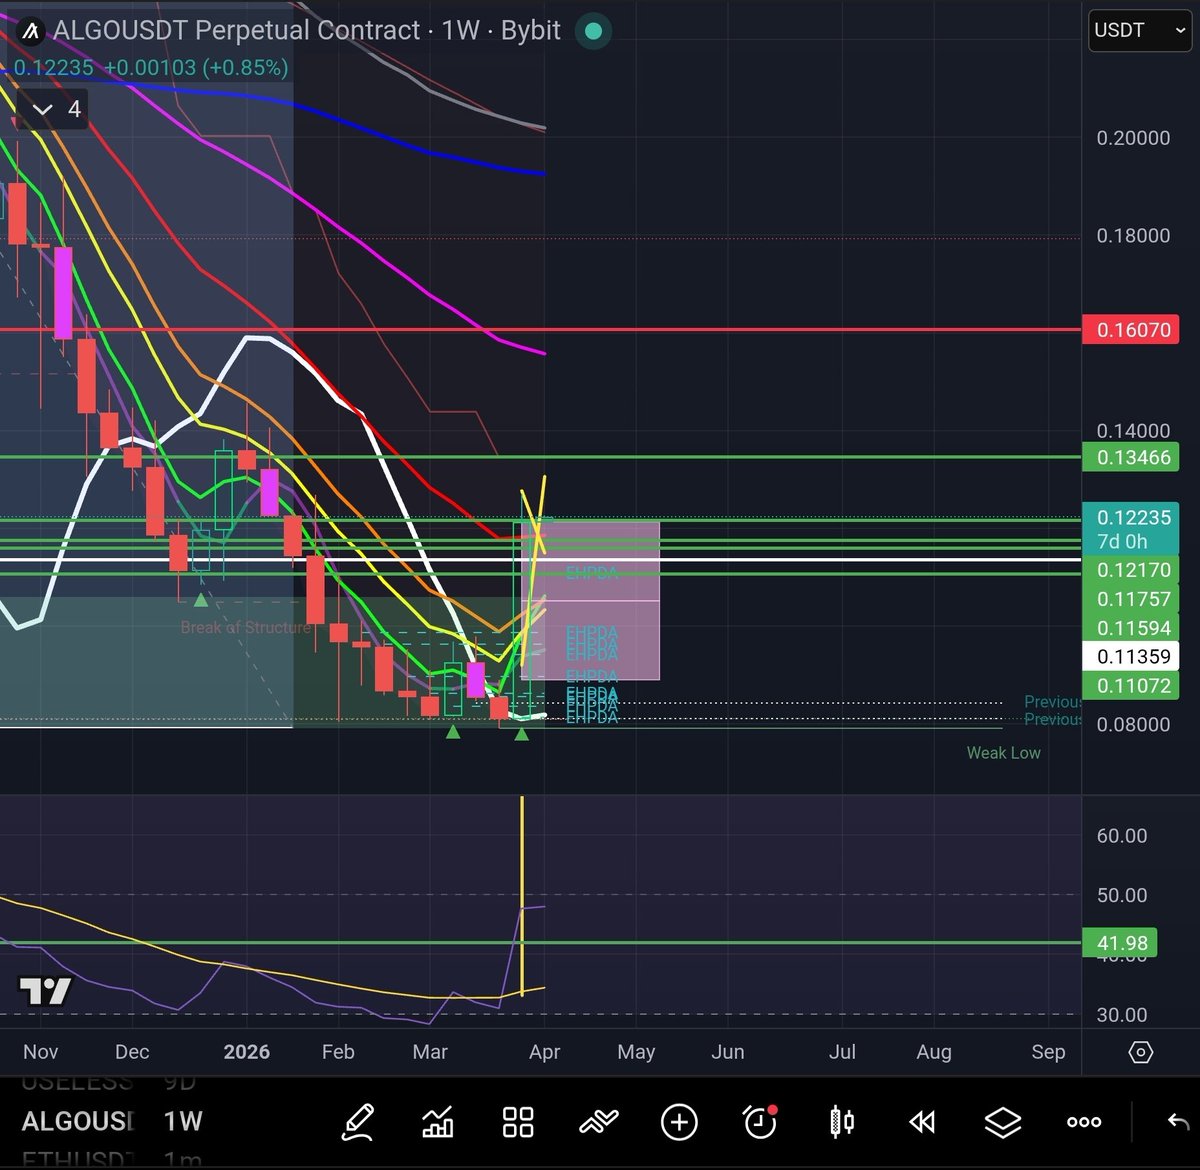Click the Break of Structure label

tap(245, 627)
